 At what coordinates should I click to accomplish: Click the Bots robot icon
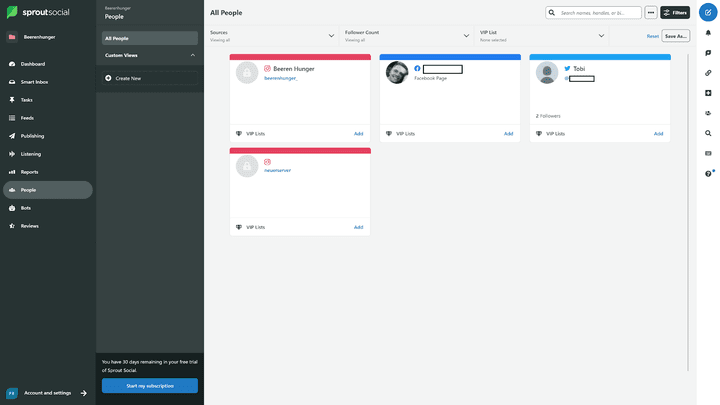(12, 208)
